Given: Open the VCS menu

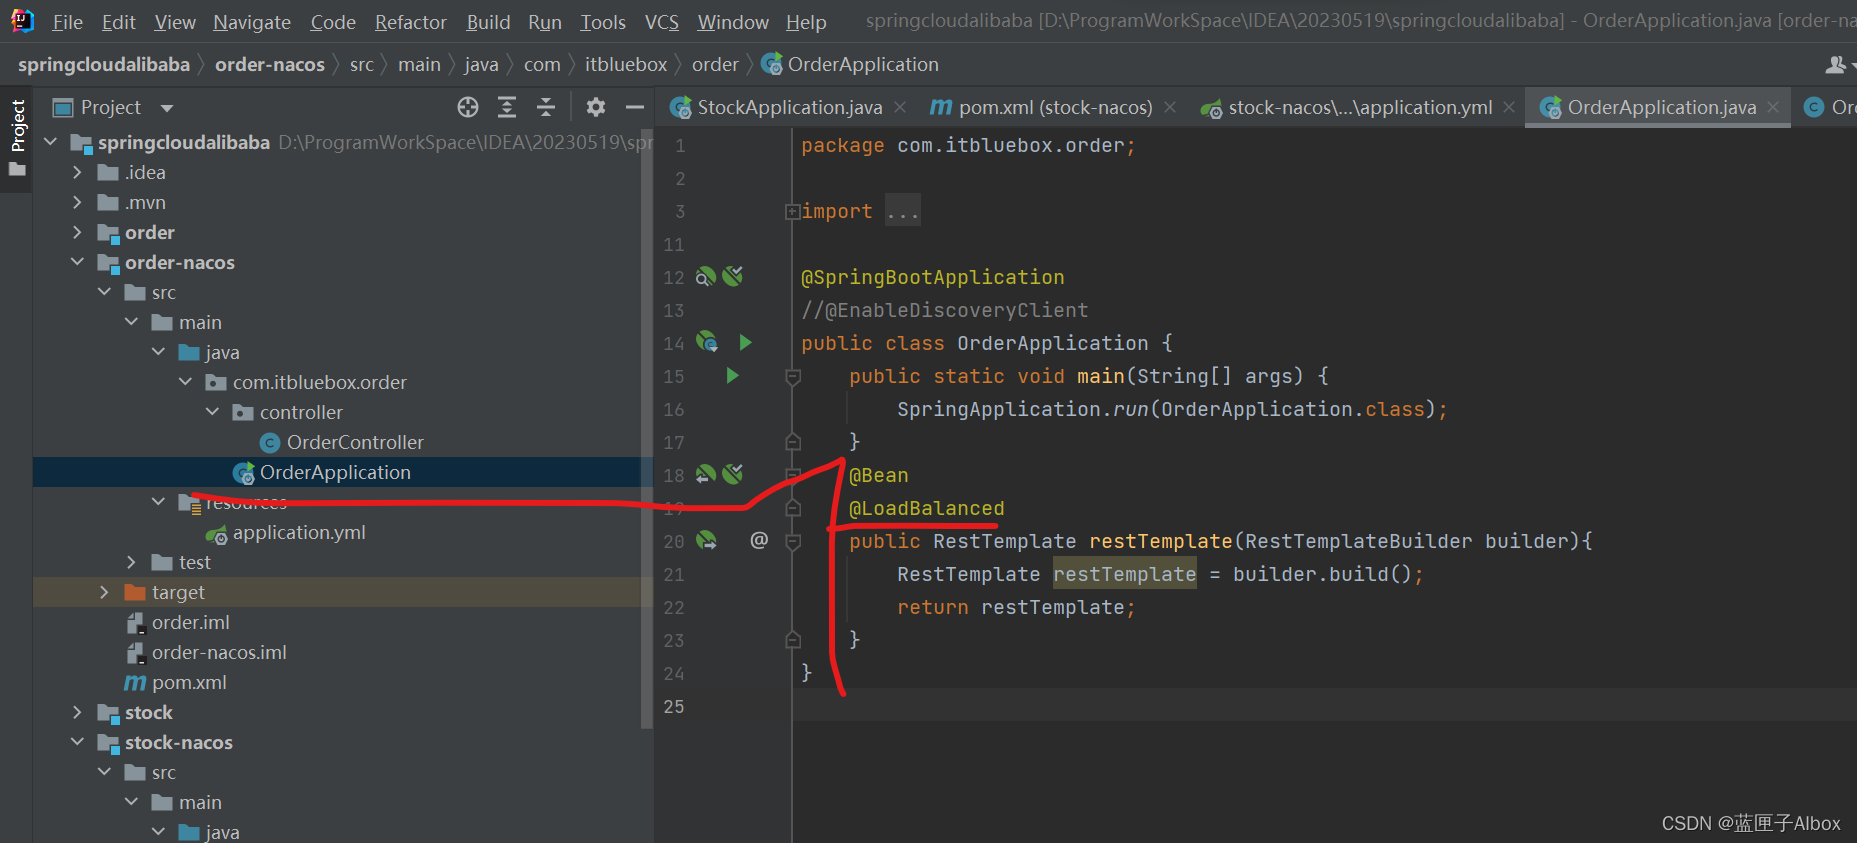Looking at the screenshot, I should [x=661, y=22].
